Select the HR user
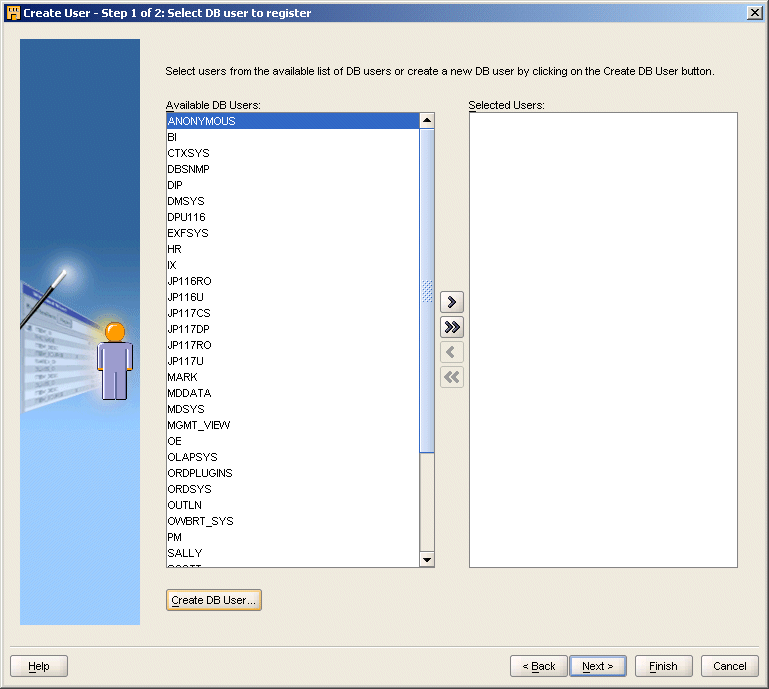This screenshot has height=689, width=769. 293,249
